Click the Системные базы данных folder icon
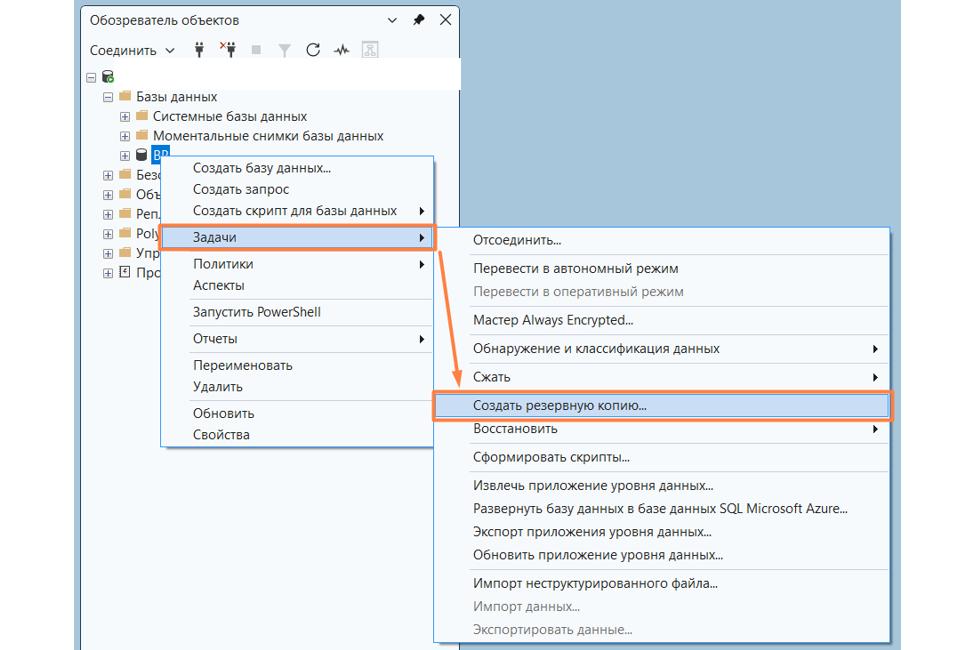The width and height of the screenshot is (975, 650). point(142,116)
